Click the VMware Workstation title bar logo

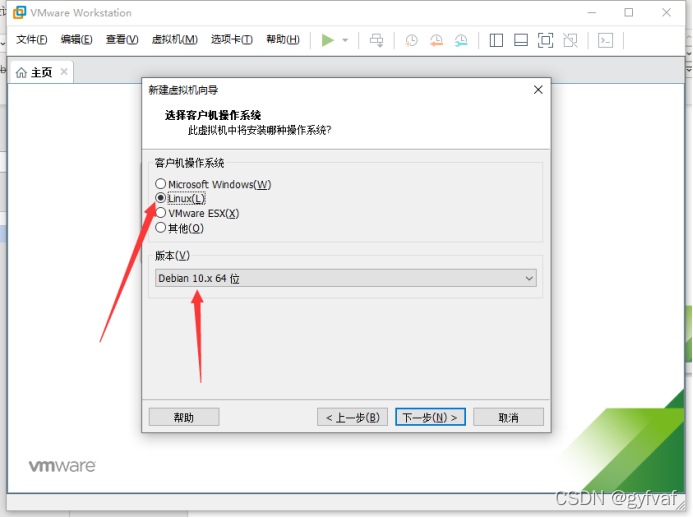click(19, 12)
